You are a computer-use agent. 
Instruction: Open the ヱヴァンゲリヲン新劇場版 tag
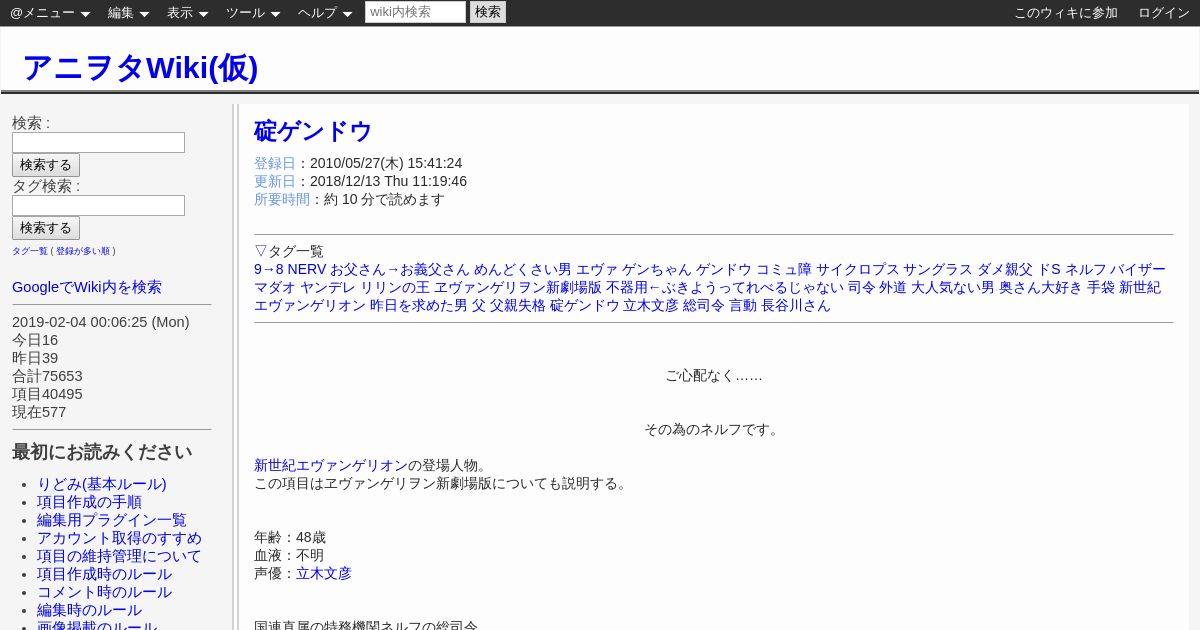coord(518,287)
